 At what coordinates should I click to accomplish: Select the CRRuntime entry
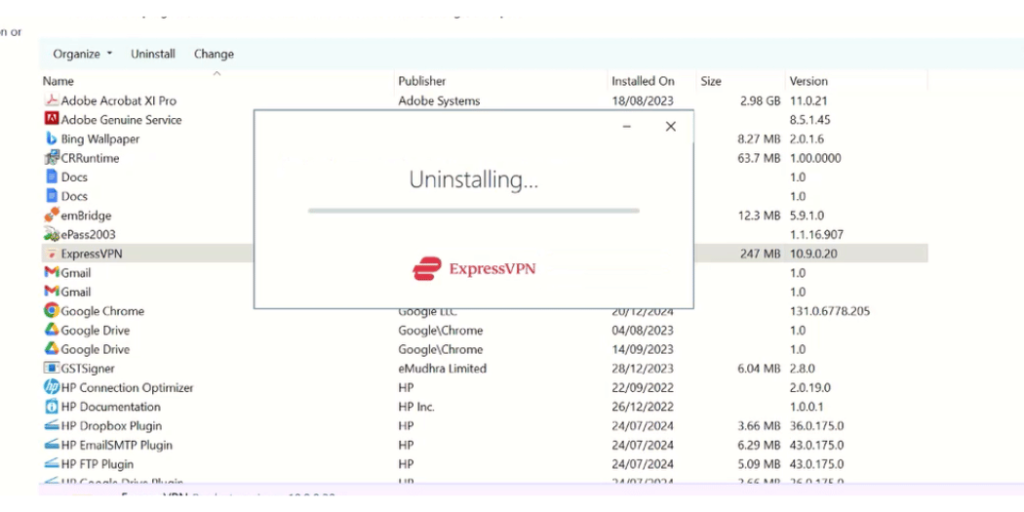(90, 158)
